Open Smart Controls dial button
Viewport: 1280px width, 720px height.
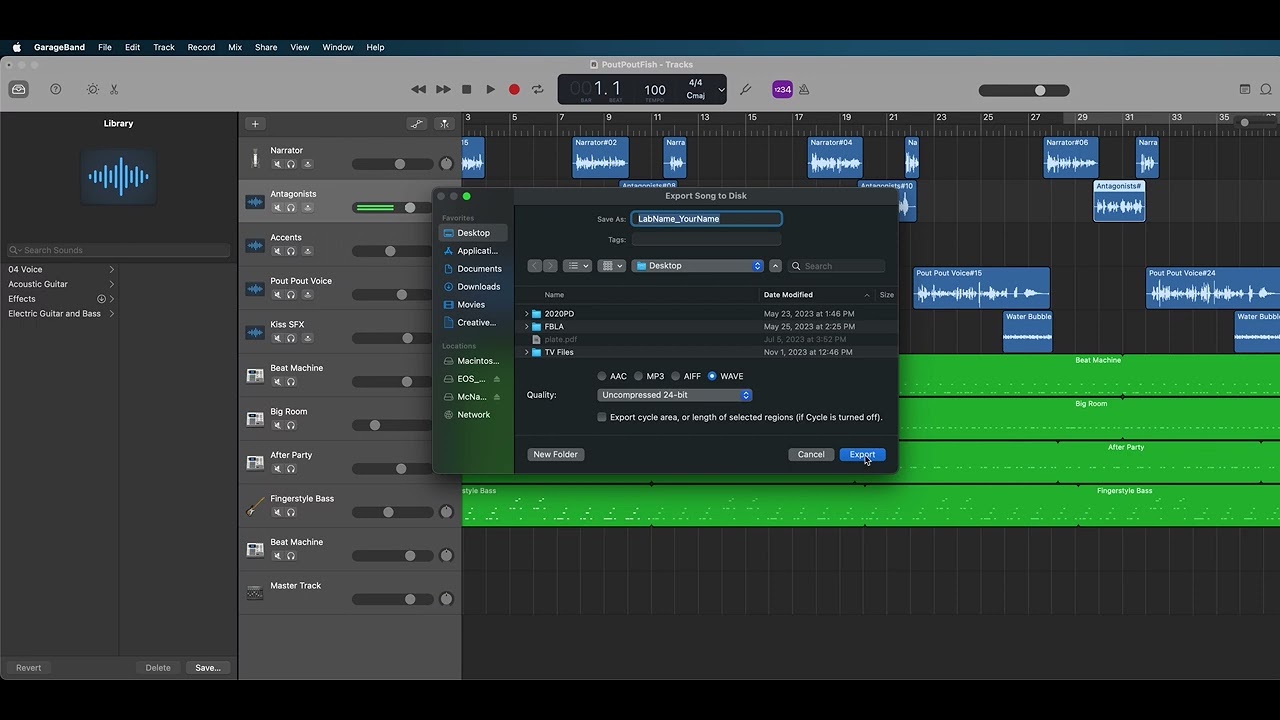93,89
